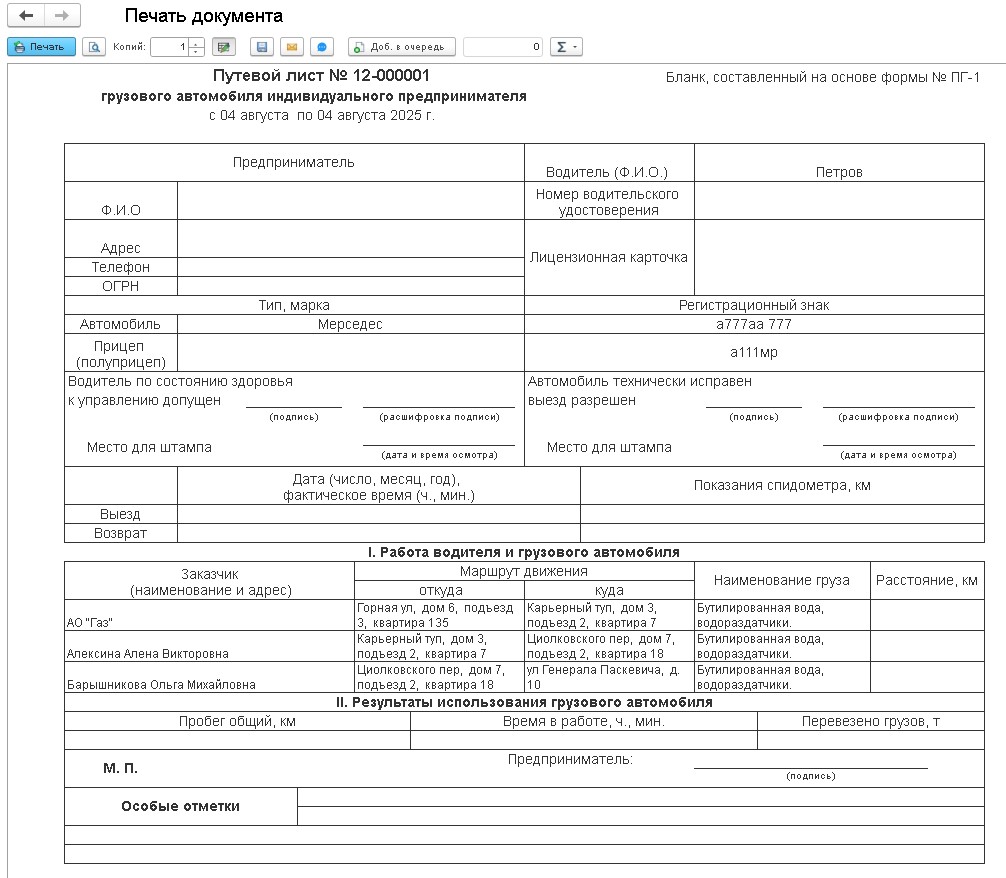This screenshot has height=878, width=1006.
Task: Toggle the edit mode icon in toolbar
Action: coord(223,47)
